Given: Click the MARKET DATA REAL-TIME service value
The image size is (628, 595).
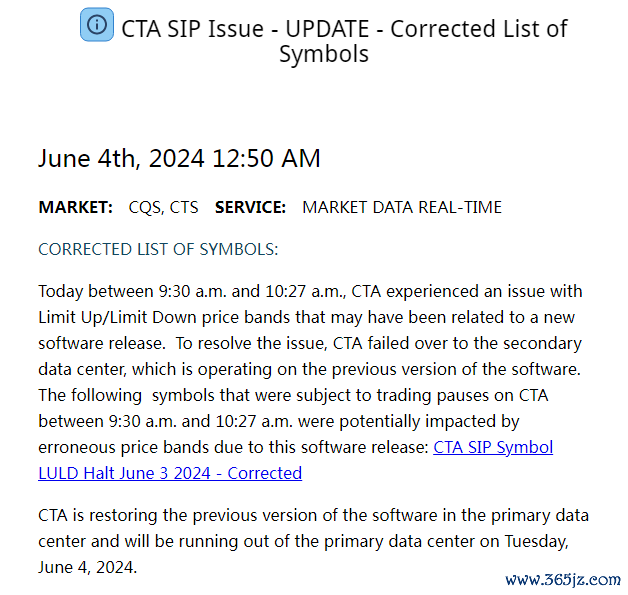Looking at the screenshot, I should click(x=402, y=207).
